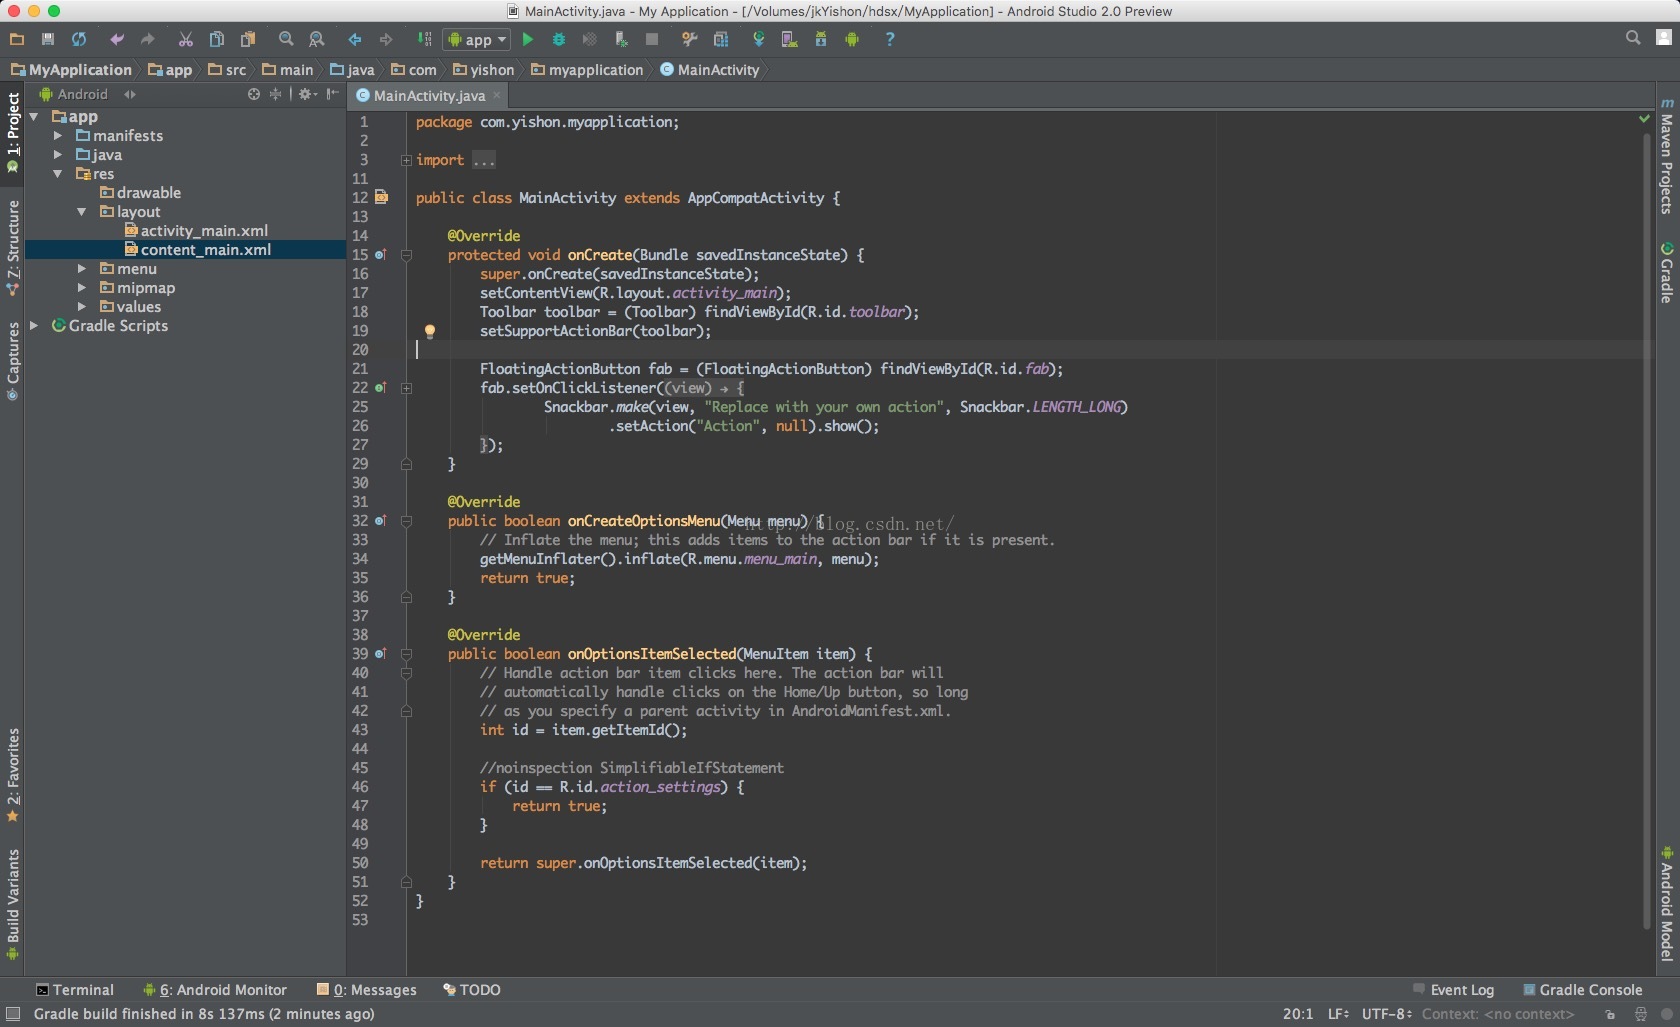Click the purple Undo arrow
This screenshot has height=1027, width=1680.
point(117,39)
